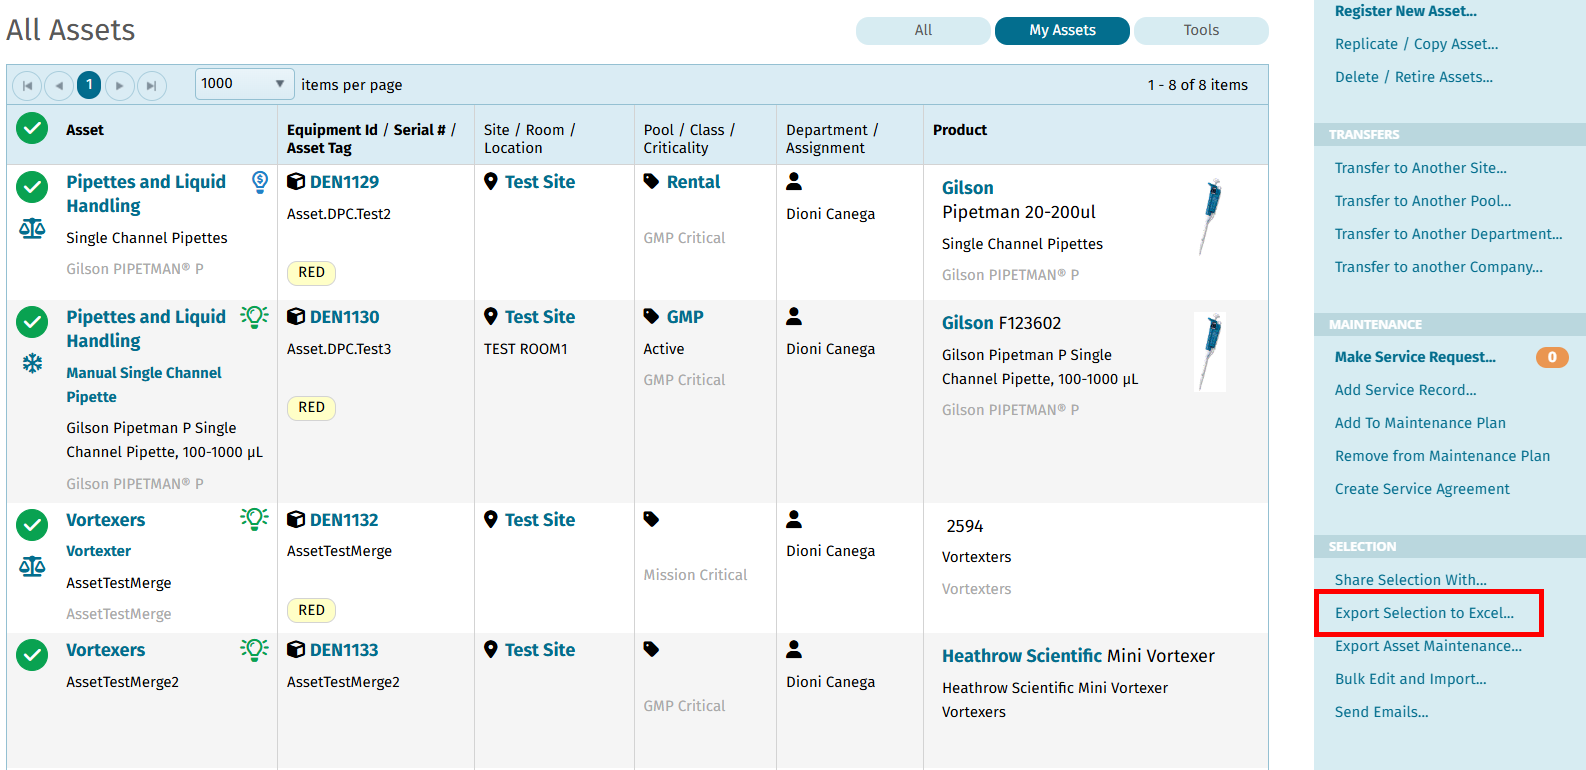The width and height of the screenshot is (1586, 770).
Task: Open the items per page dropdown
Action: coord(244,84)
